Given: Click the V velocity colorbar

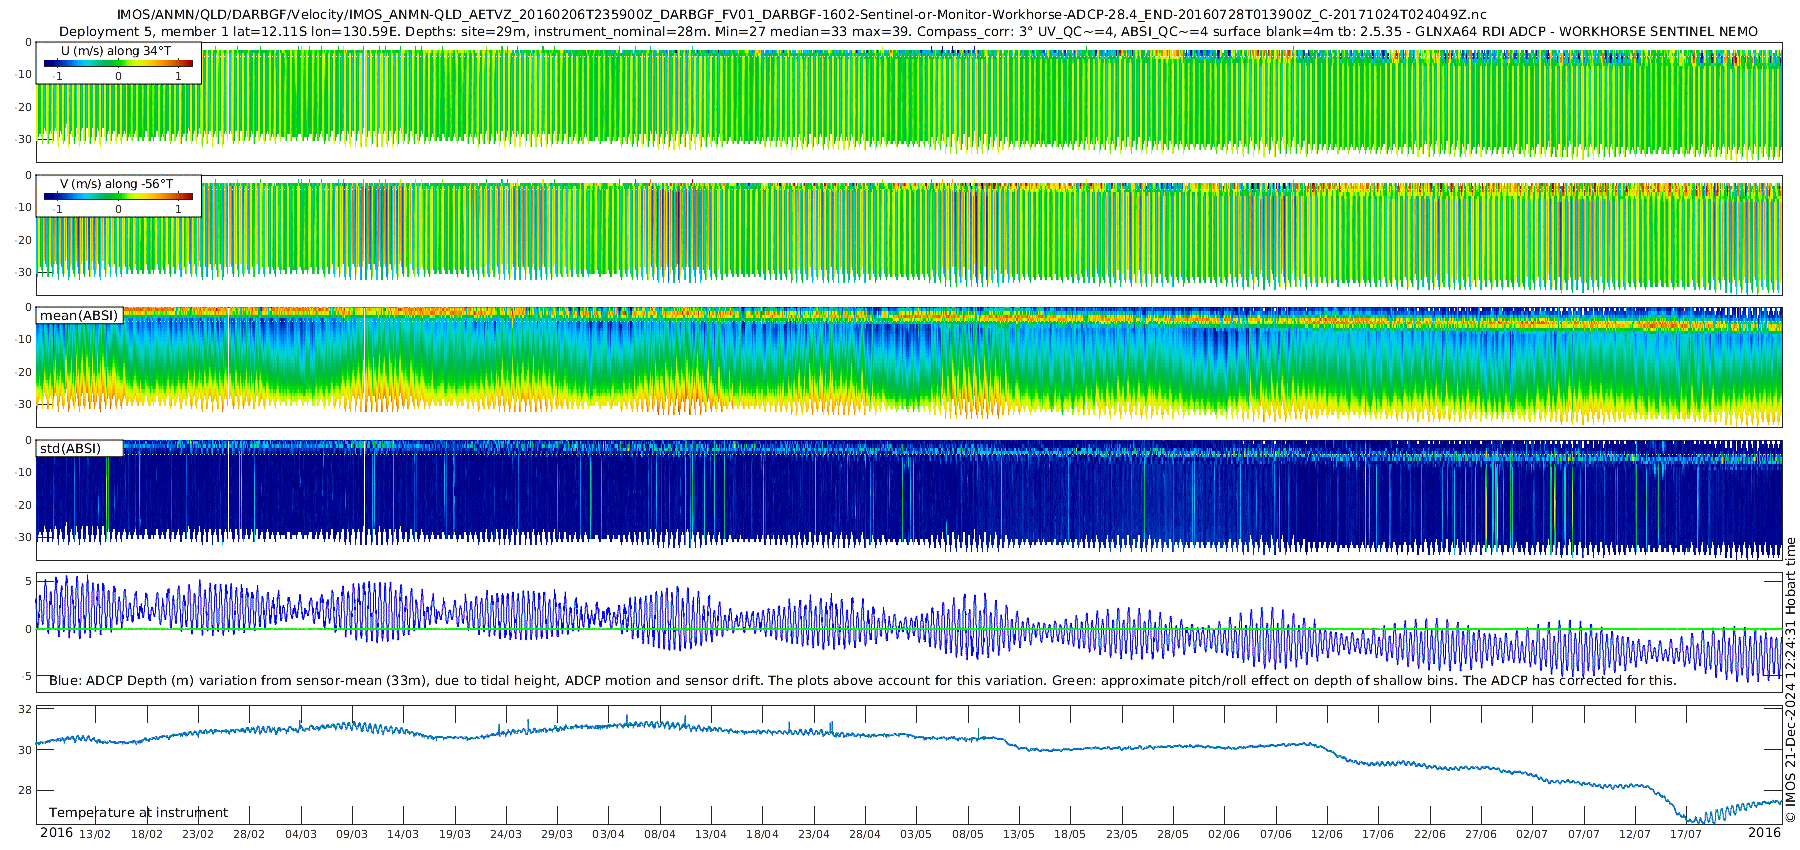Looking at the screenshot, I should coord(118,196).
